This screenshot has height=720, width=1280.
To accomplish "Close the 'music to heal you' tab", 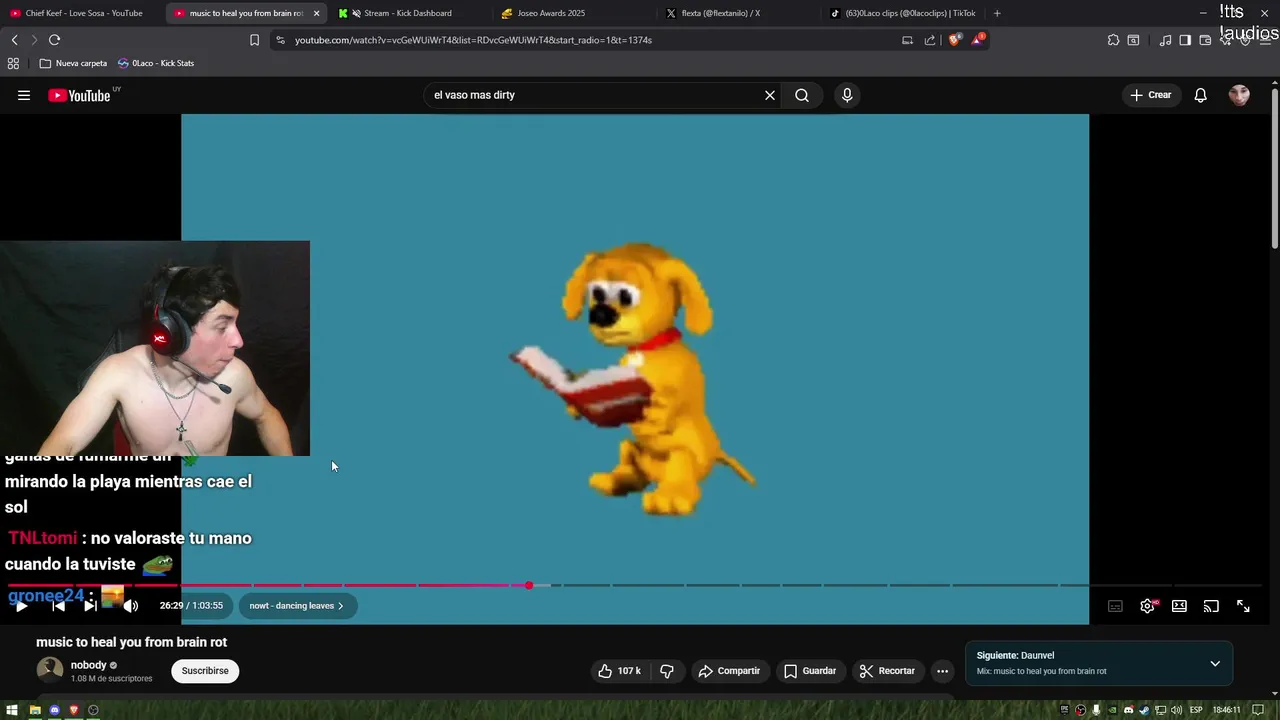I will point(316,13).
